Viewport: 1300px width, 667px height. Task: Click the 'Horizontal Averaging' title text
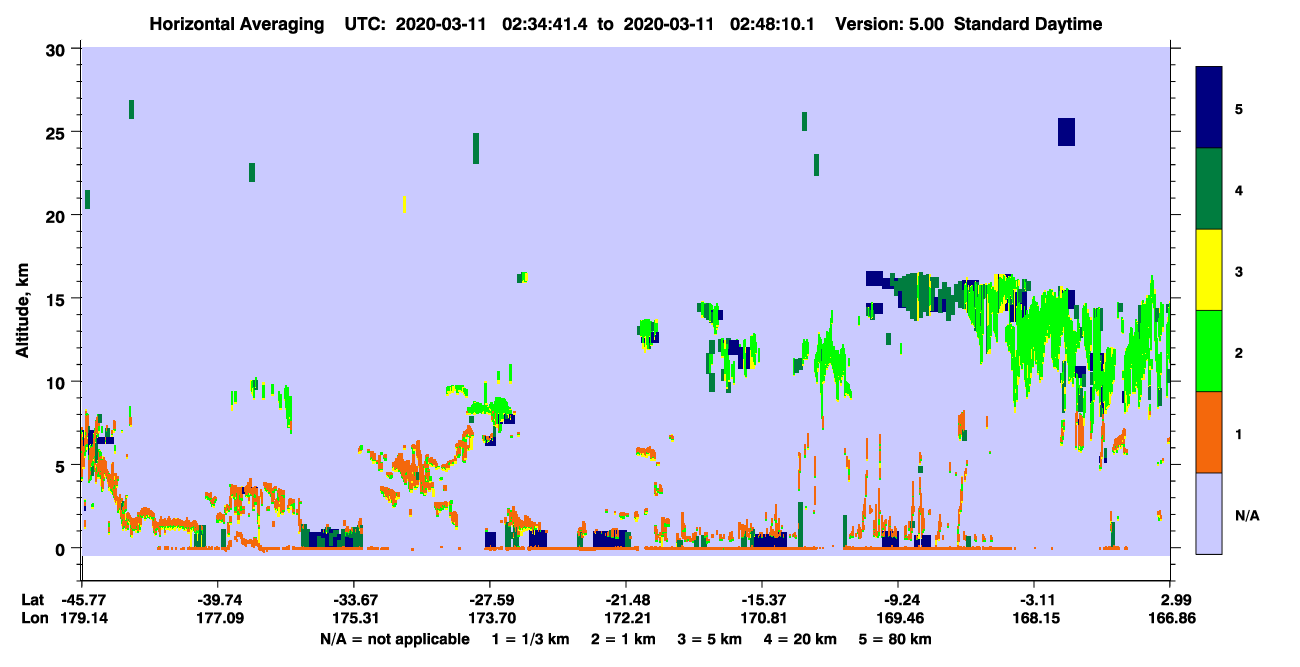pos(238,24)
